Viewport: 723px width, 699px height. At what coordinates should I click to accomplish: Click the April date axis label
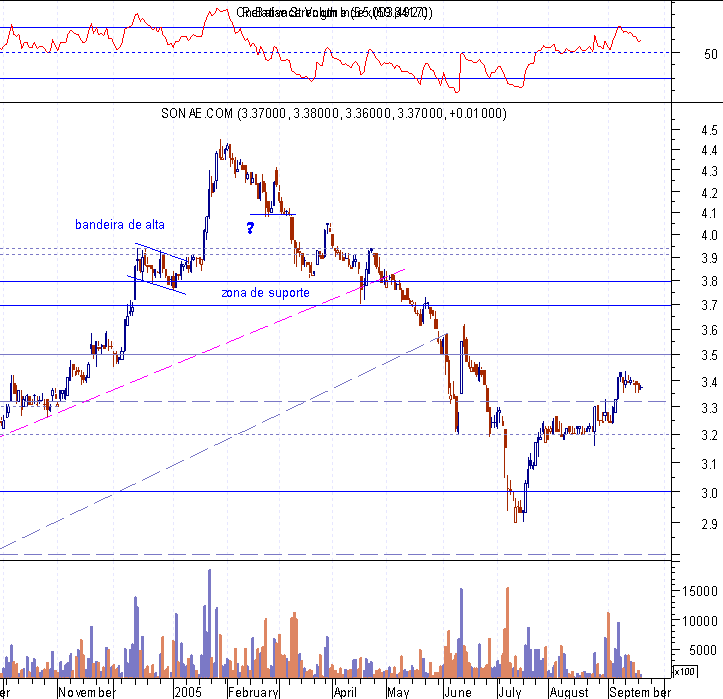pyautogui.click(x=345, y=692)
